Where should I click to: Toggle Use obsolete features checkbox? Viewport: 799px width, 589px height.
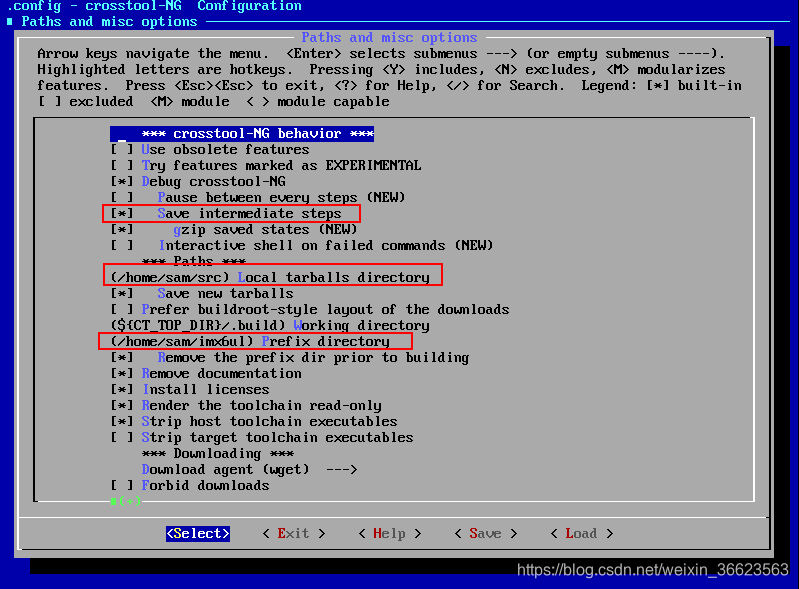click(210, 149)
